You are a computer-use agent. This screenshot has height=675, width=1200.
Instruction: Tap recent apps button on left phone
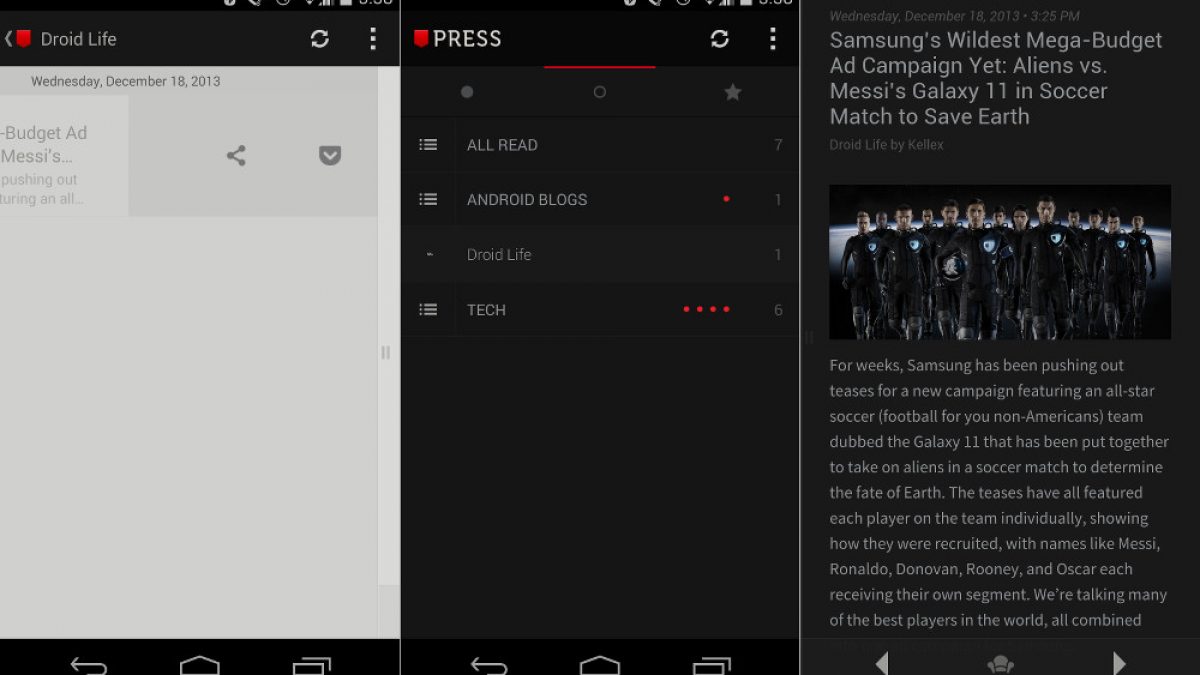tap(311, 665)
